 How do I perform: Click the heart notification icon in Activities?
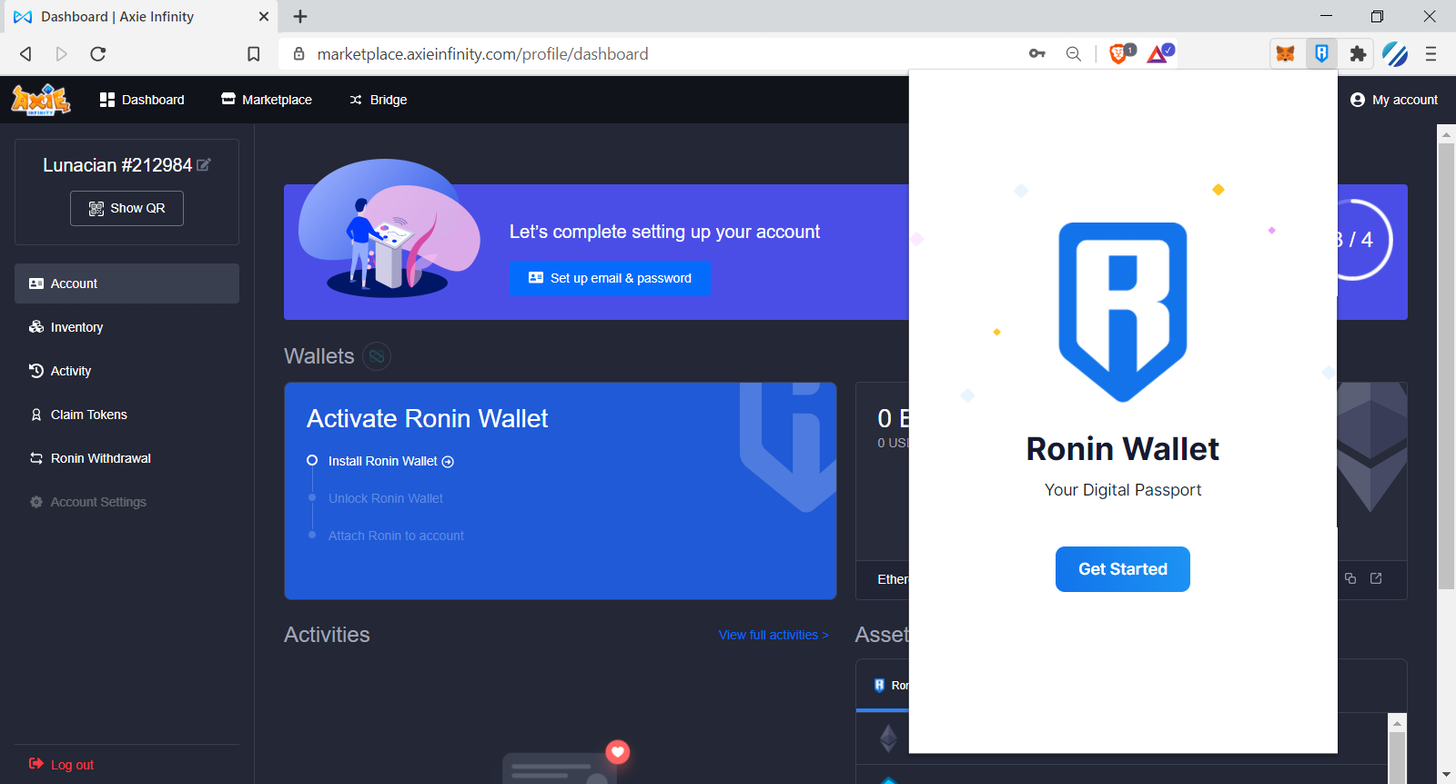pyautogui.click(x=618, y=752)
